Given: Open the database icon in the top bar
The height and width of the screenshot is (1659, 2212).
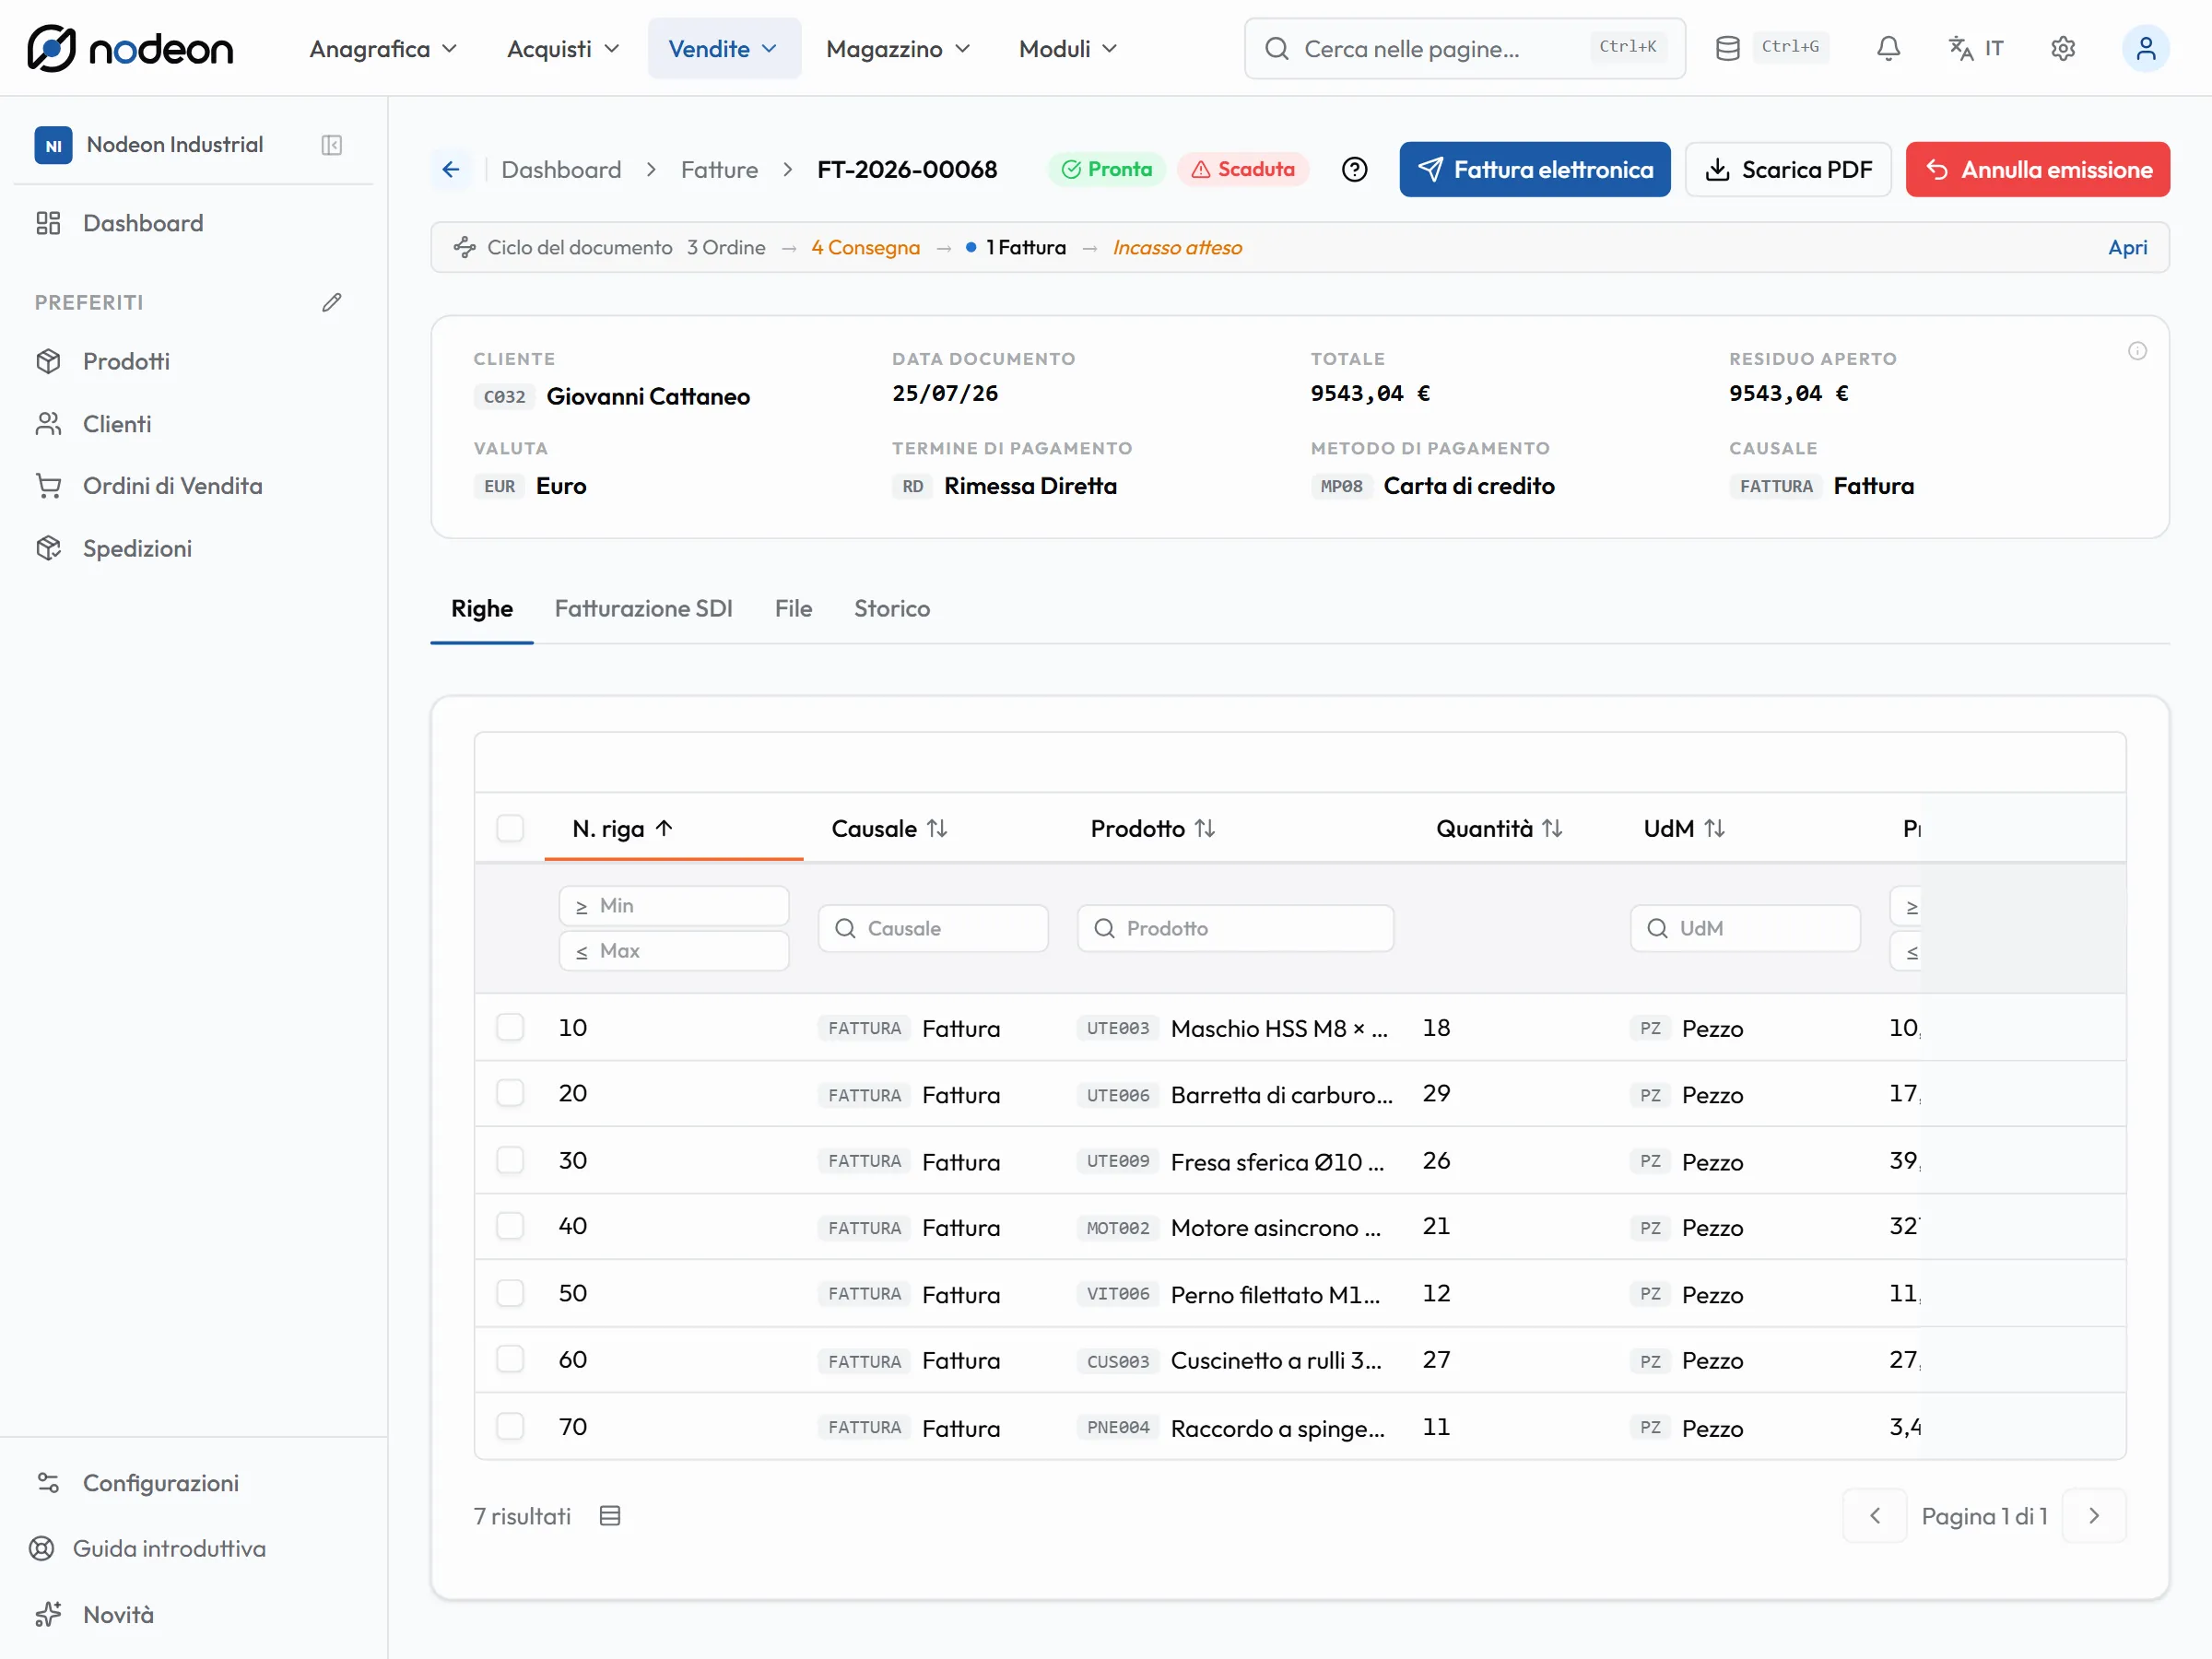Looking at the screenshot, I should pos(1727,48).
